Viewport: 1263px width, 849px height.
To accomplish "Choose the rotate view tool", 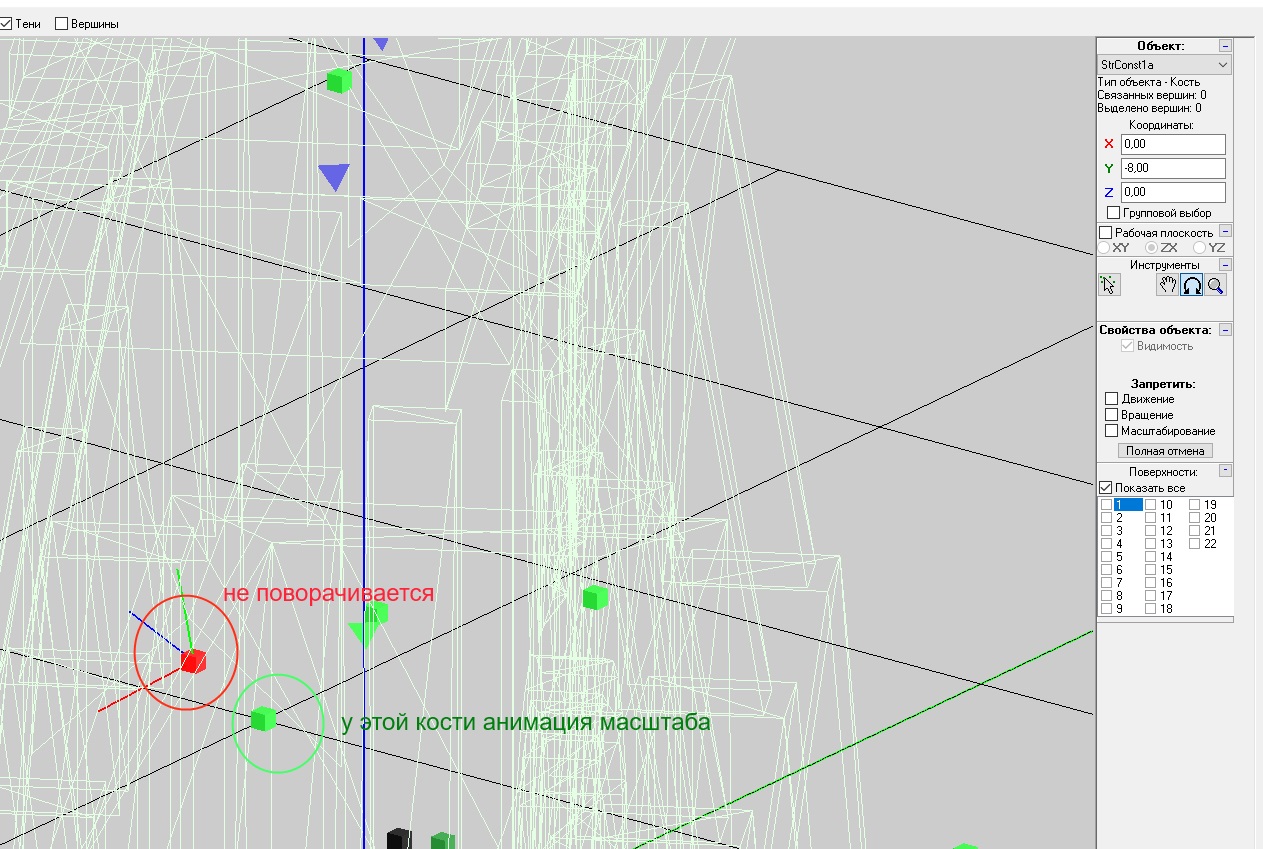I will pos(1191,286).
